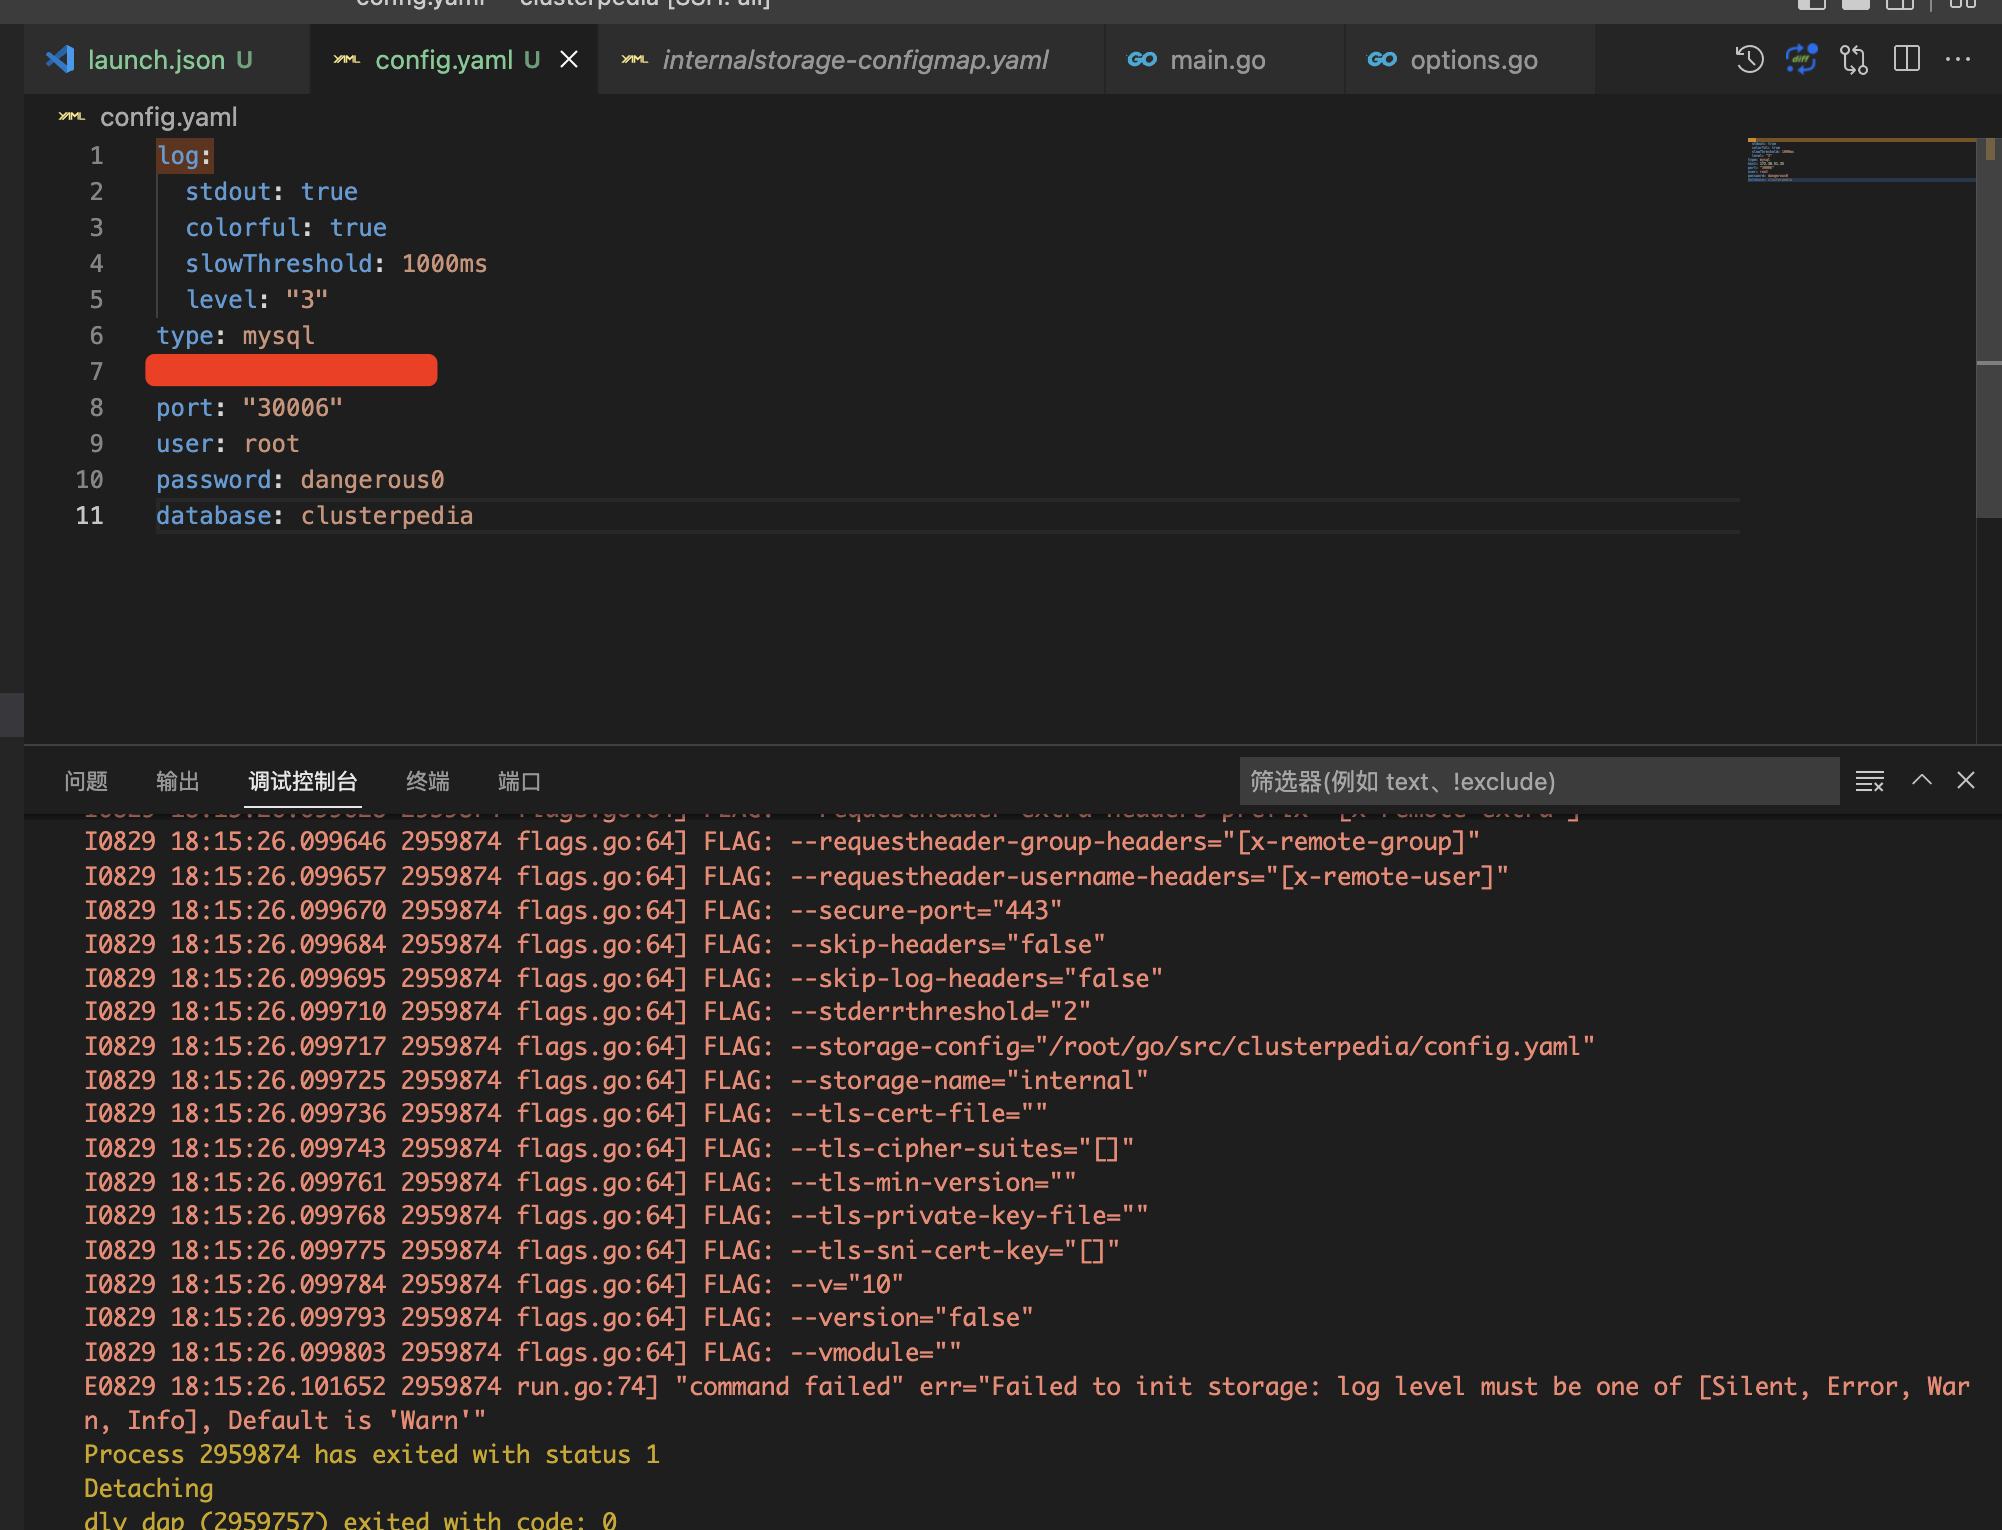2002x1530 pixels.
Task: Open more editor actions via the ellipsis
Action: click(x=1957, y=59)
